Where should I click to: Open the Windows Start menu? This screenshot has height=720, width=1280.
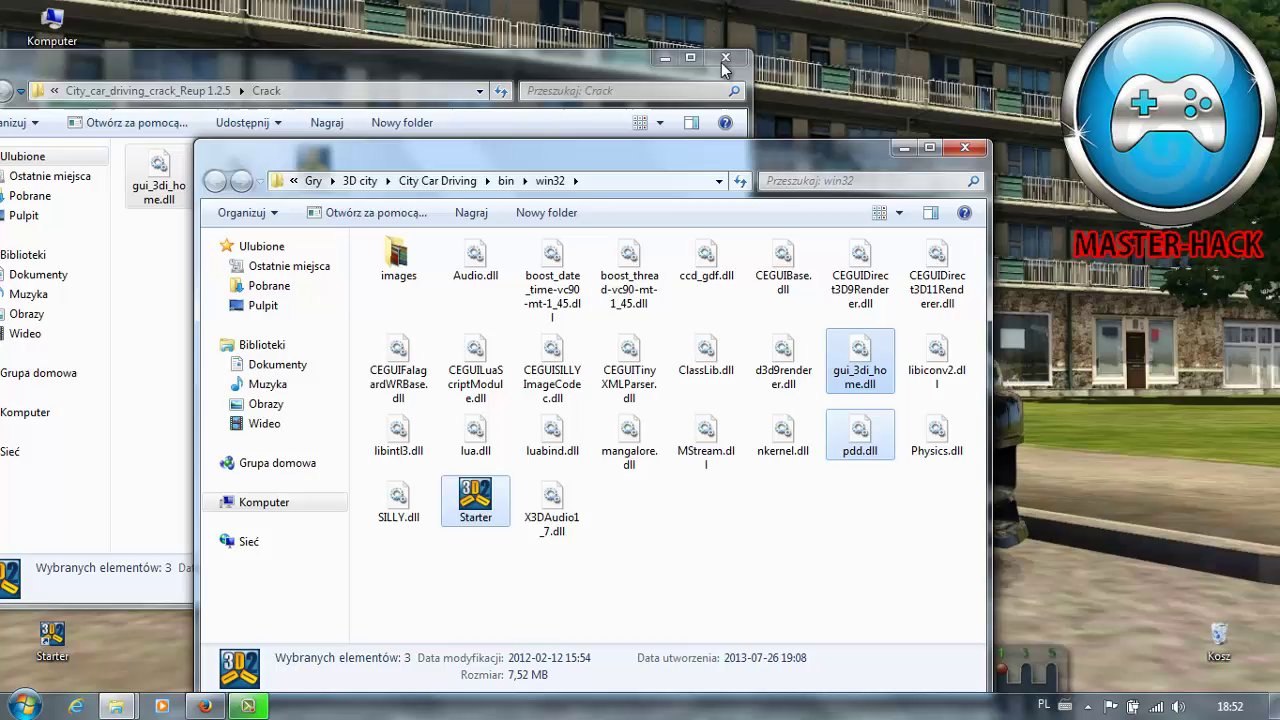point(23,705)
